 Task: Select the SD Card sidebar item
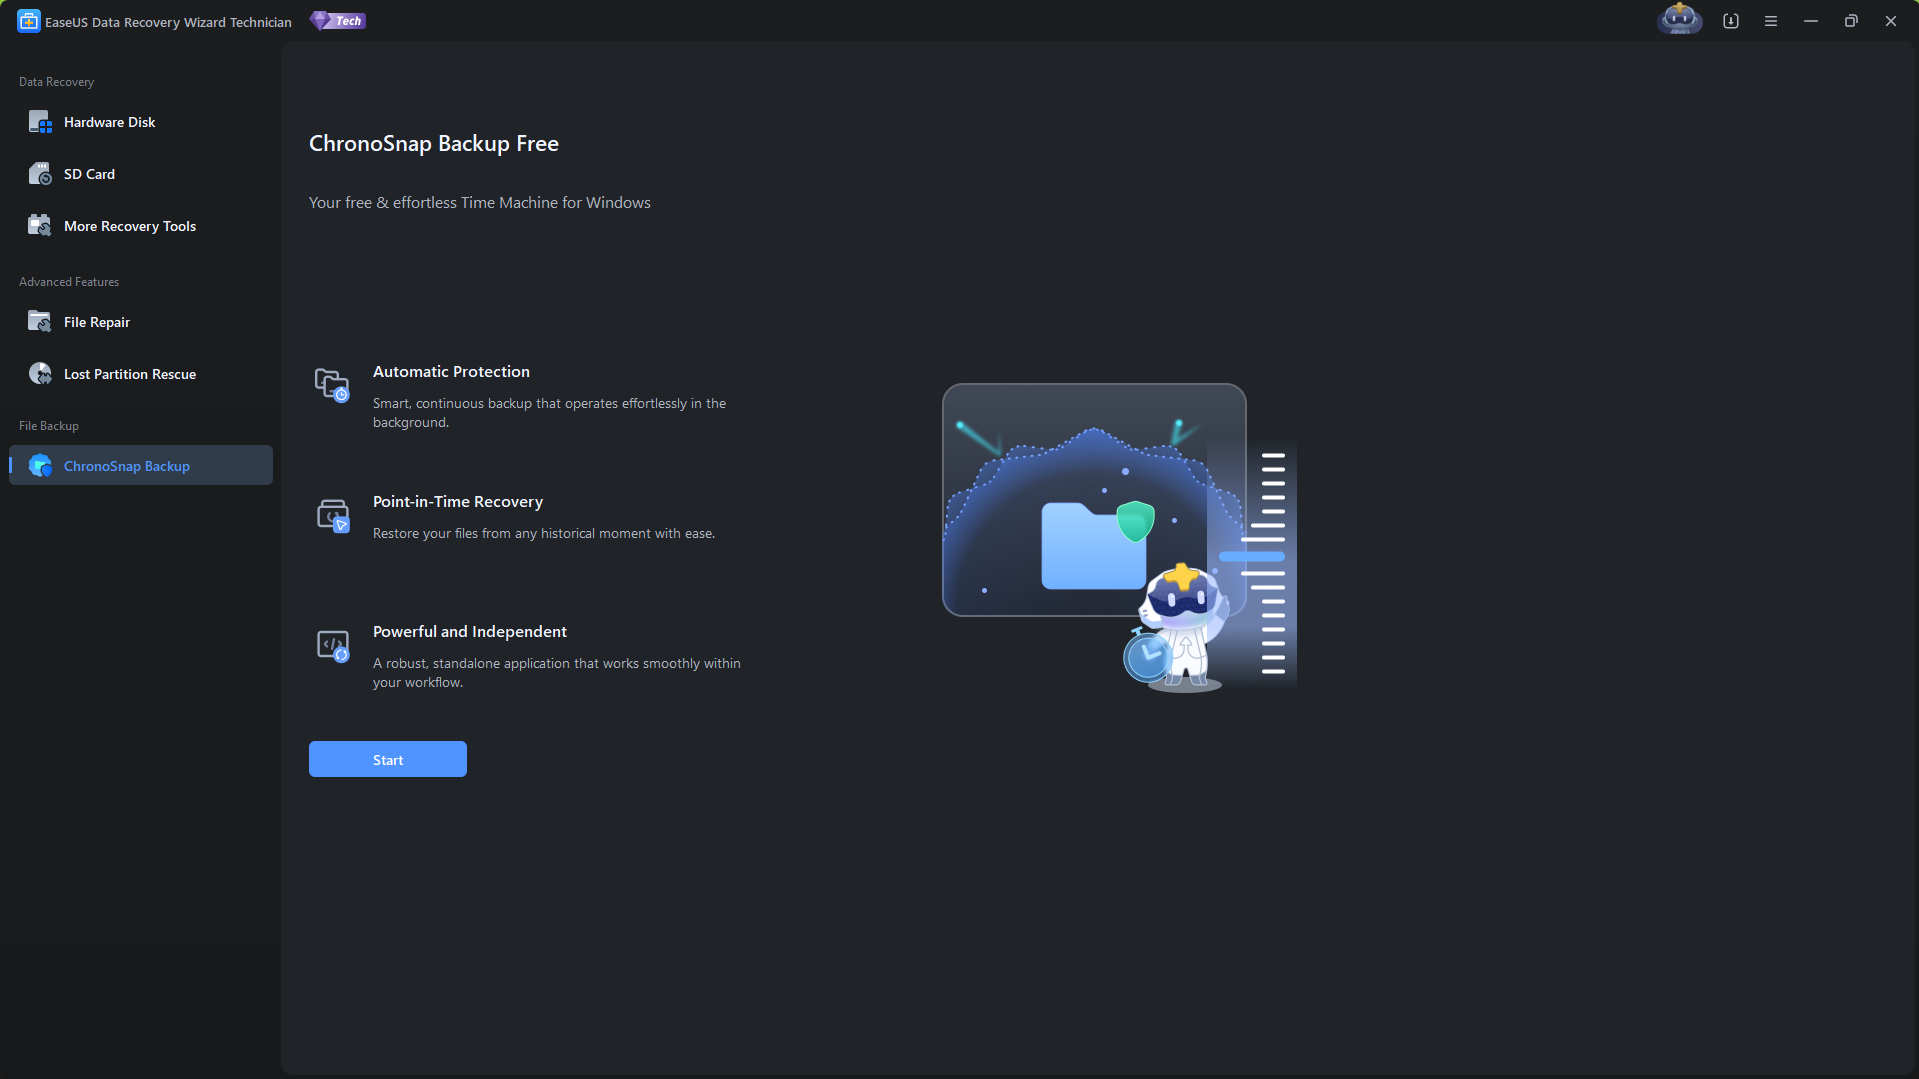point(89,174)
